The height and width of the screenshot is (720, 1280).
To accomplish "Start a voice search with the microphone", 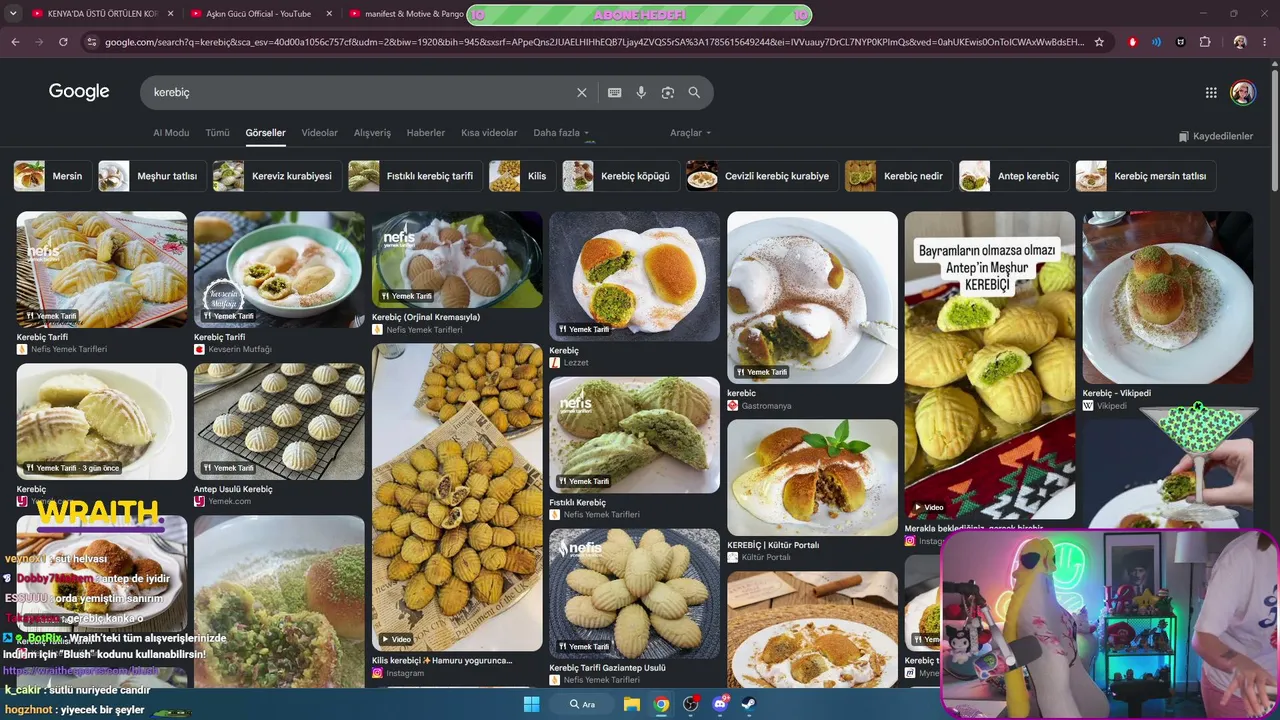I will click(x=641, y=92).
